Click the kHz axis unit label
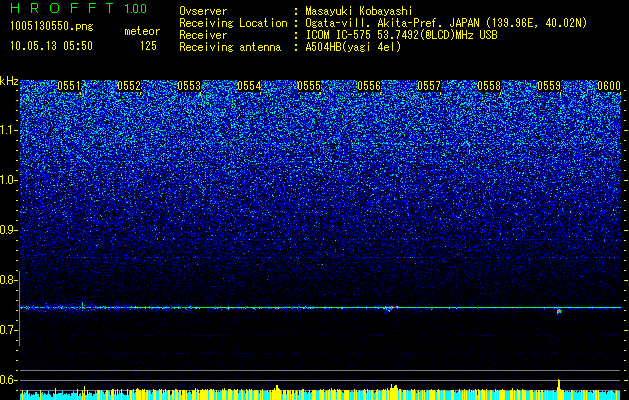This screenshot has width=629, height=400. (x=9, y=81)
